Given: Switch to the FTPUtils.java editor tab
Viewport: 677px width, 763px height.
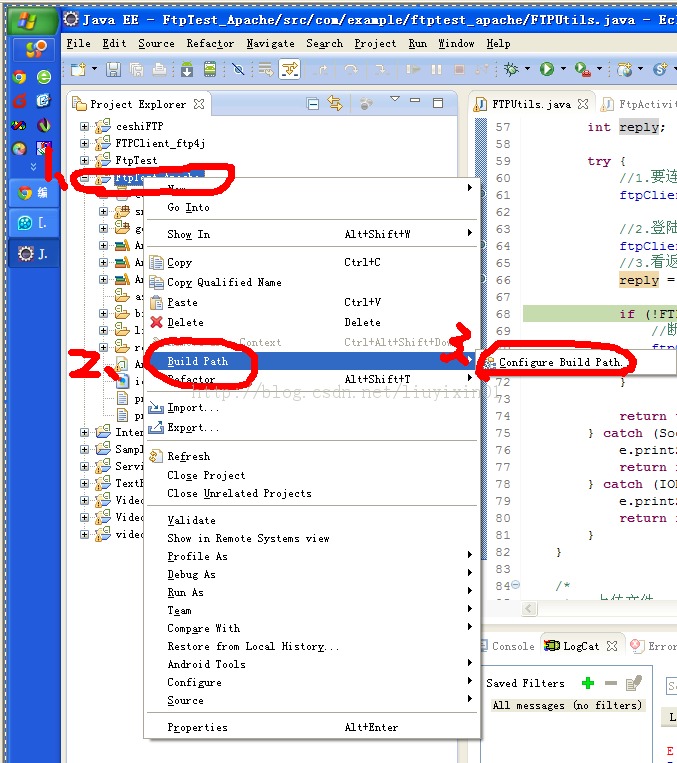Looking at the screenshot, I should (531, 104).
